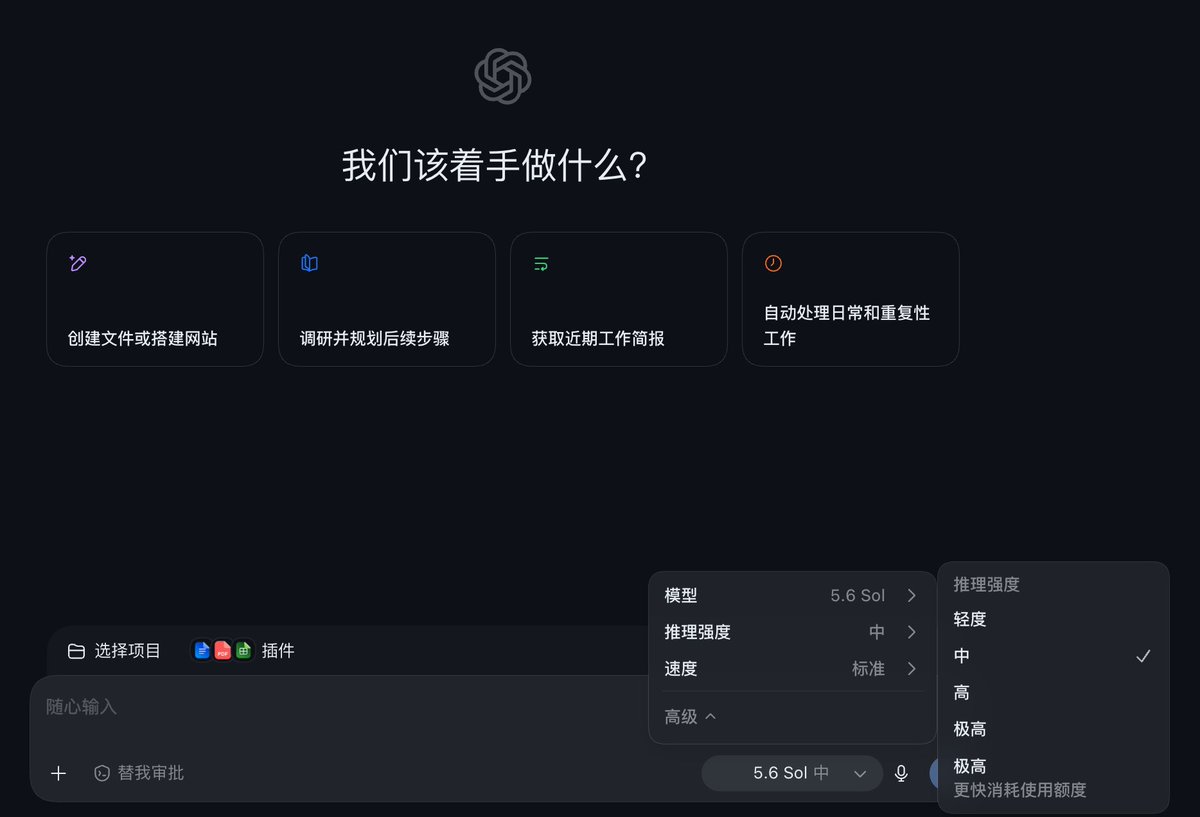Open 插件 with the document icons
This screenshot has width=1200, height=817.
point(244,651)
